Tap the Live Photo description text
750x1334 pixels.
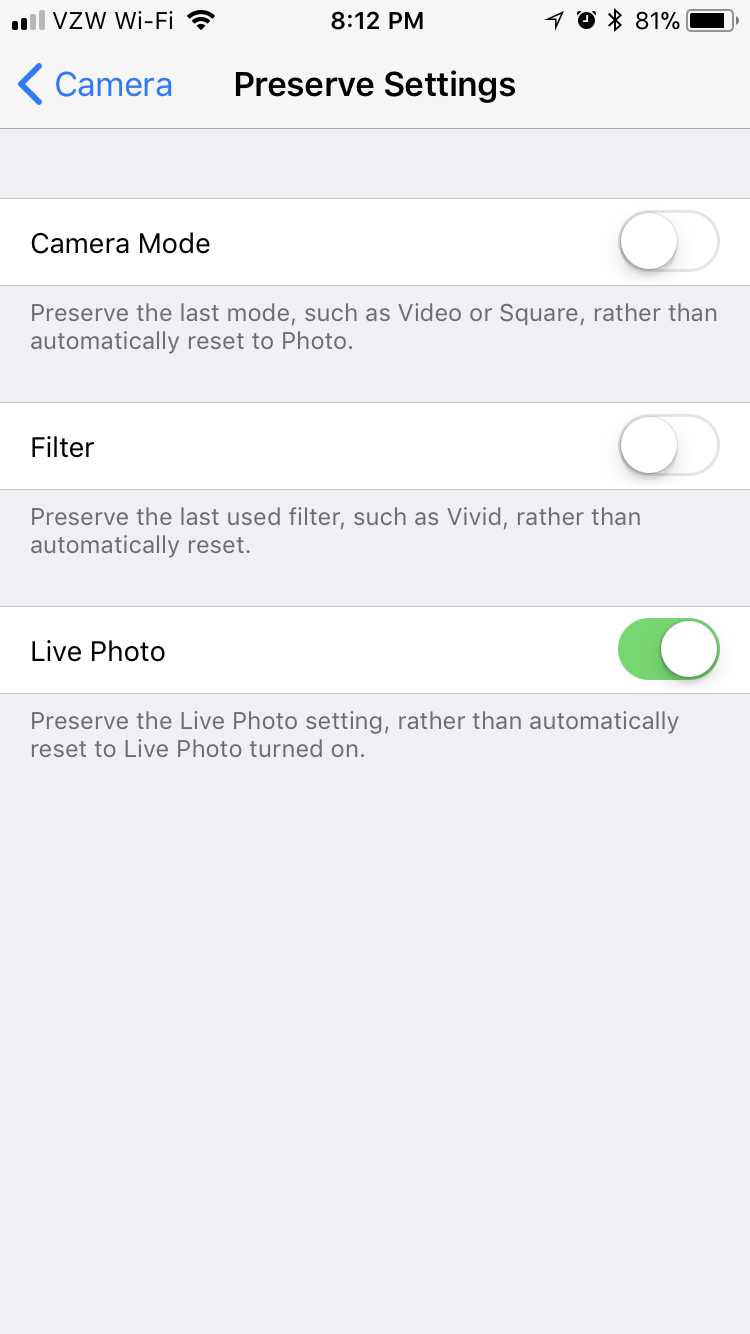(355, 735)
